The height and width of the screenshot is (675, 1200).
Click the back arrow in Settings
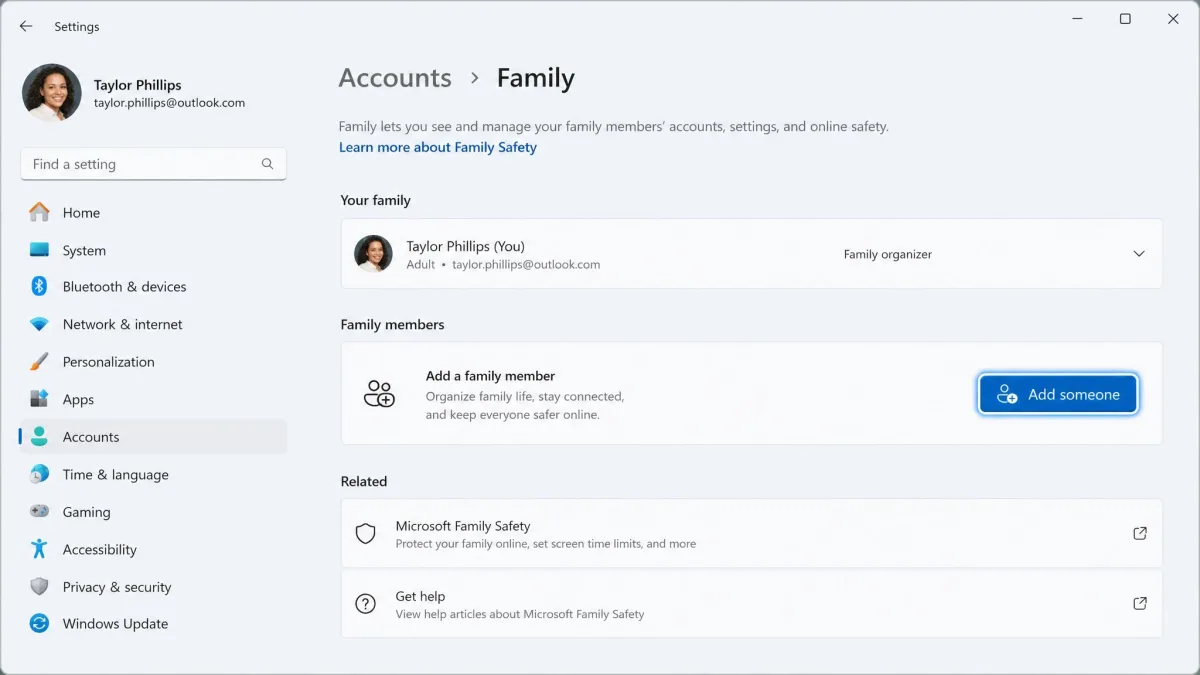coord(26,26)
